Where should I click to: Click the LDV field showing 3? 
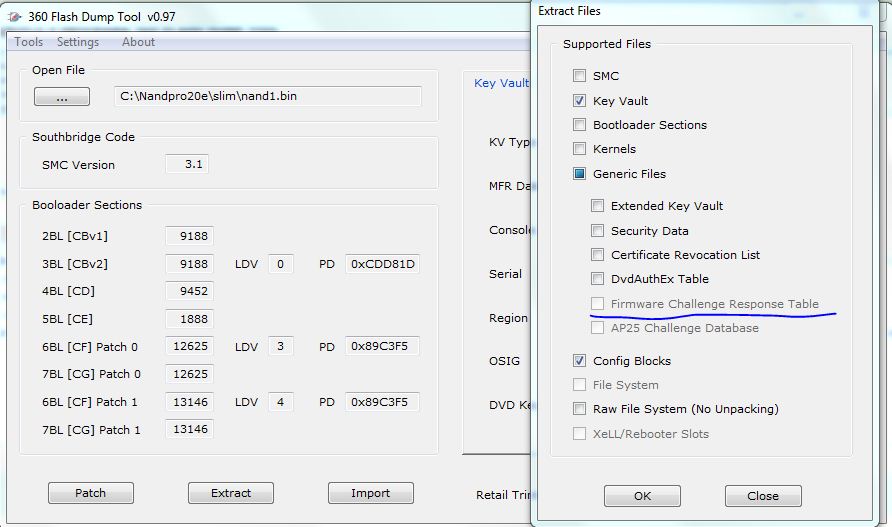[280, 346]
